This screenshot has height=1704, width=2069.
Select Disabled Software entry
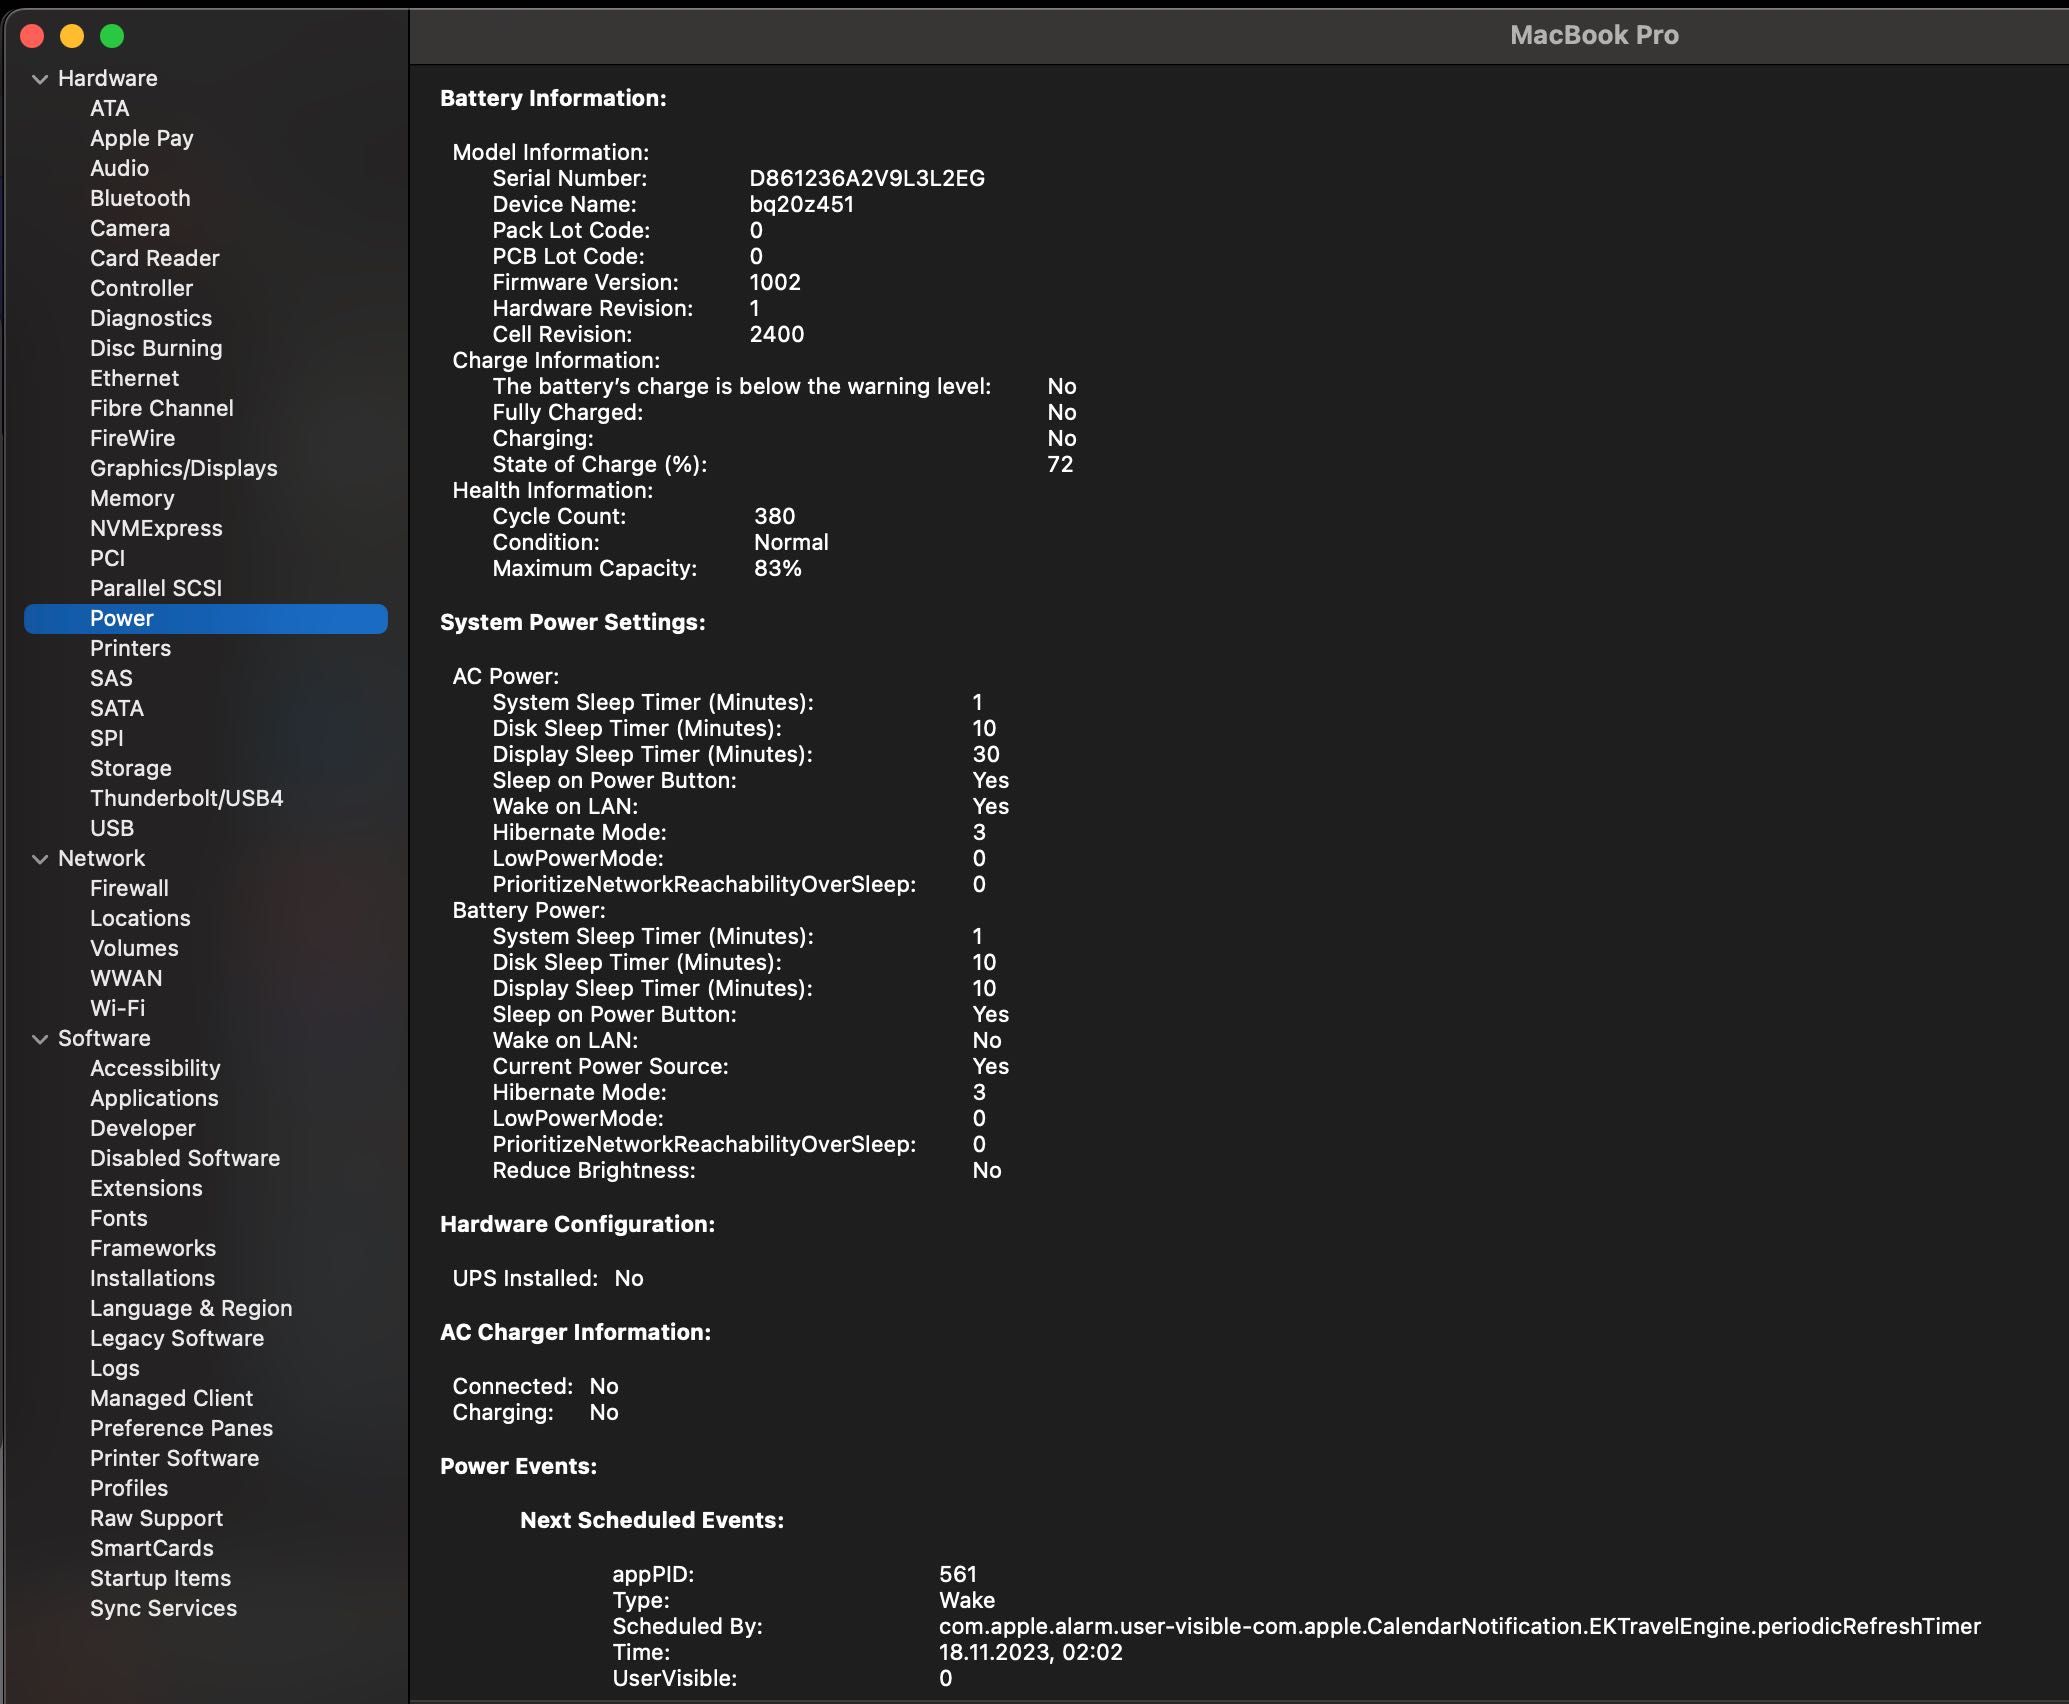point(185,1158)
